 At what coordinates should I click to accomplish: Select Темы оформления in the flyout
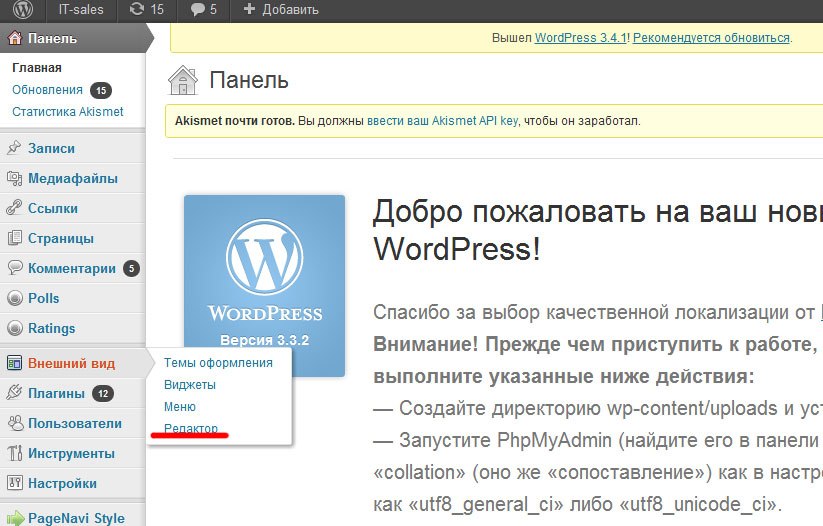click(x=218, y=363)
